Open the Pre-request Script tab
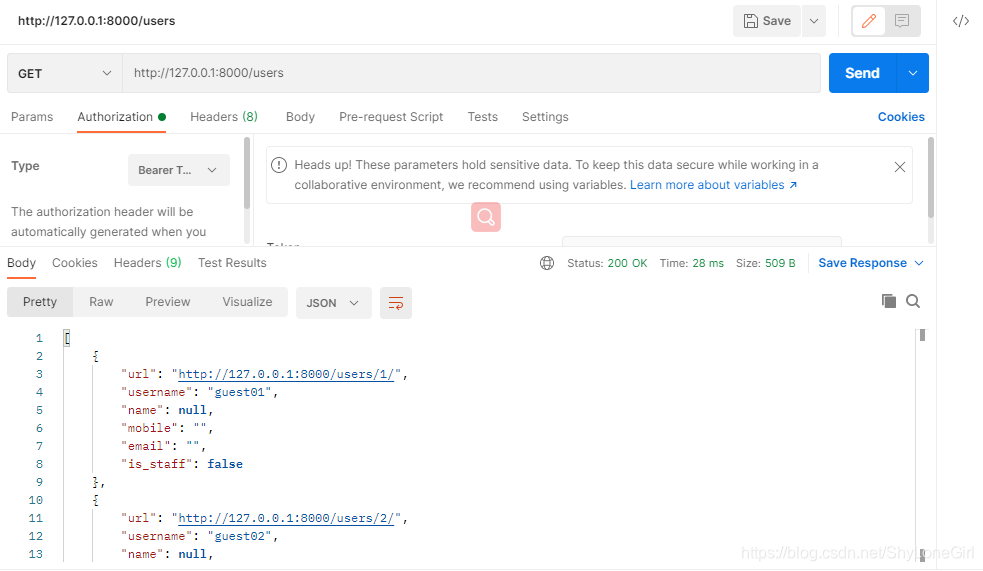This screenshot has height=571, width=983. (x=391, y=117)
